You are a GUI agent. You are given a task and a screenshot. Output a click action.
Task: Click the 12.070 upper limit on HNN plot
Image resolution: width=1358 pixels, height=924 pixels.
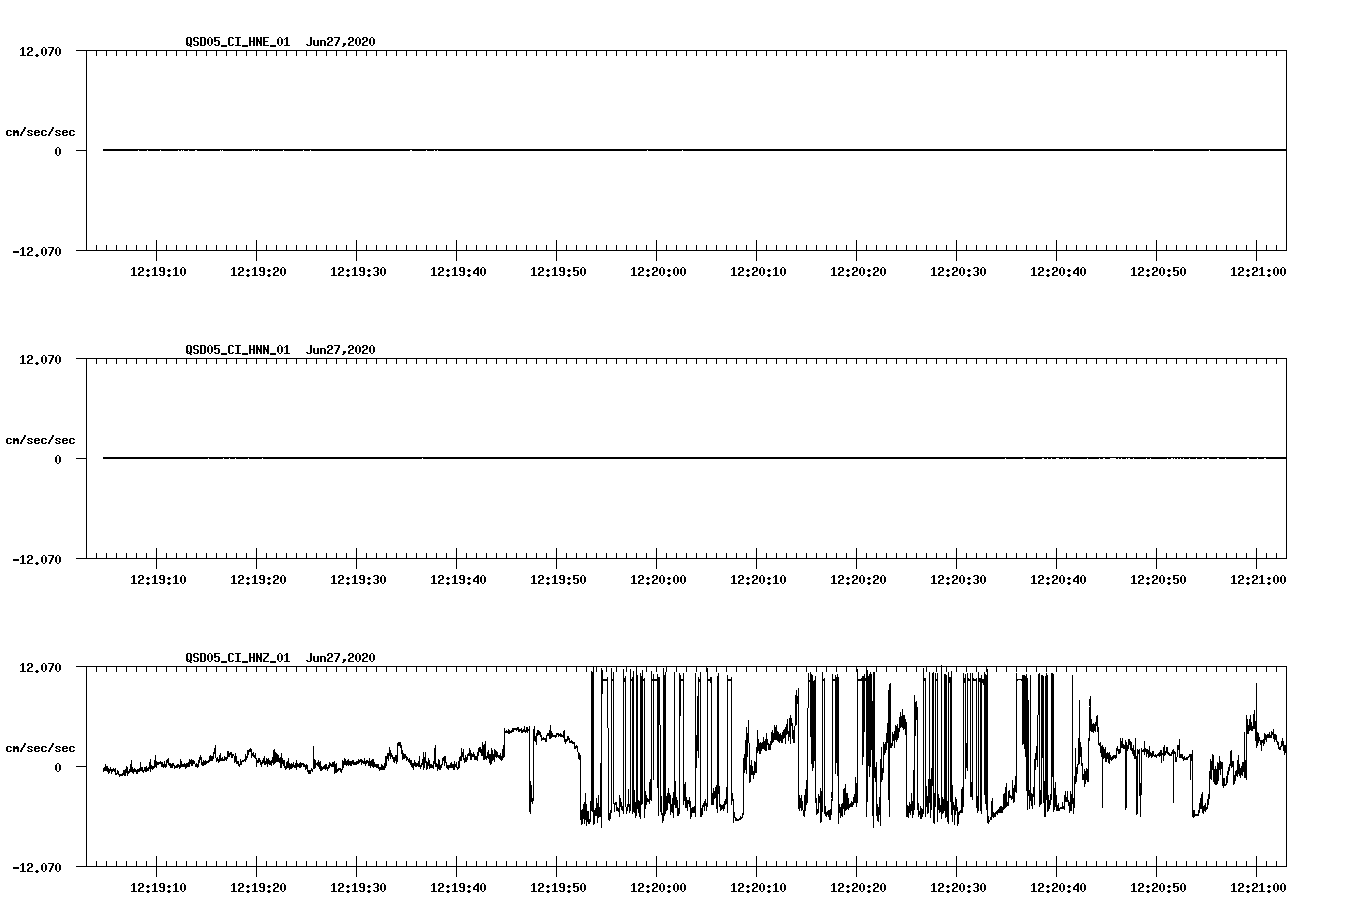click(40, 359)
